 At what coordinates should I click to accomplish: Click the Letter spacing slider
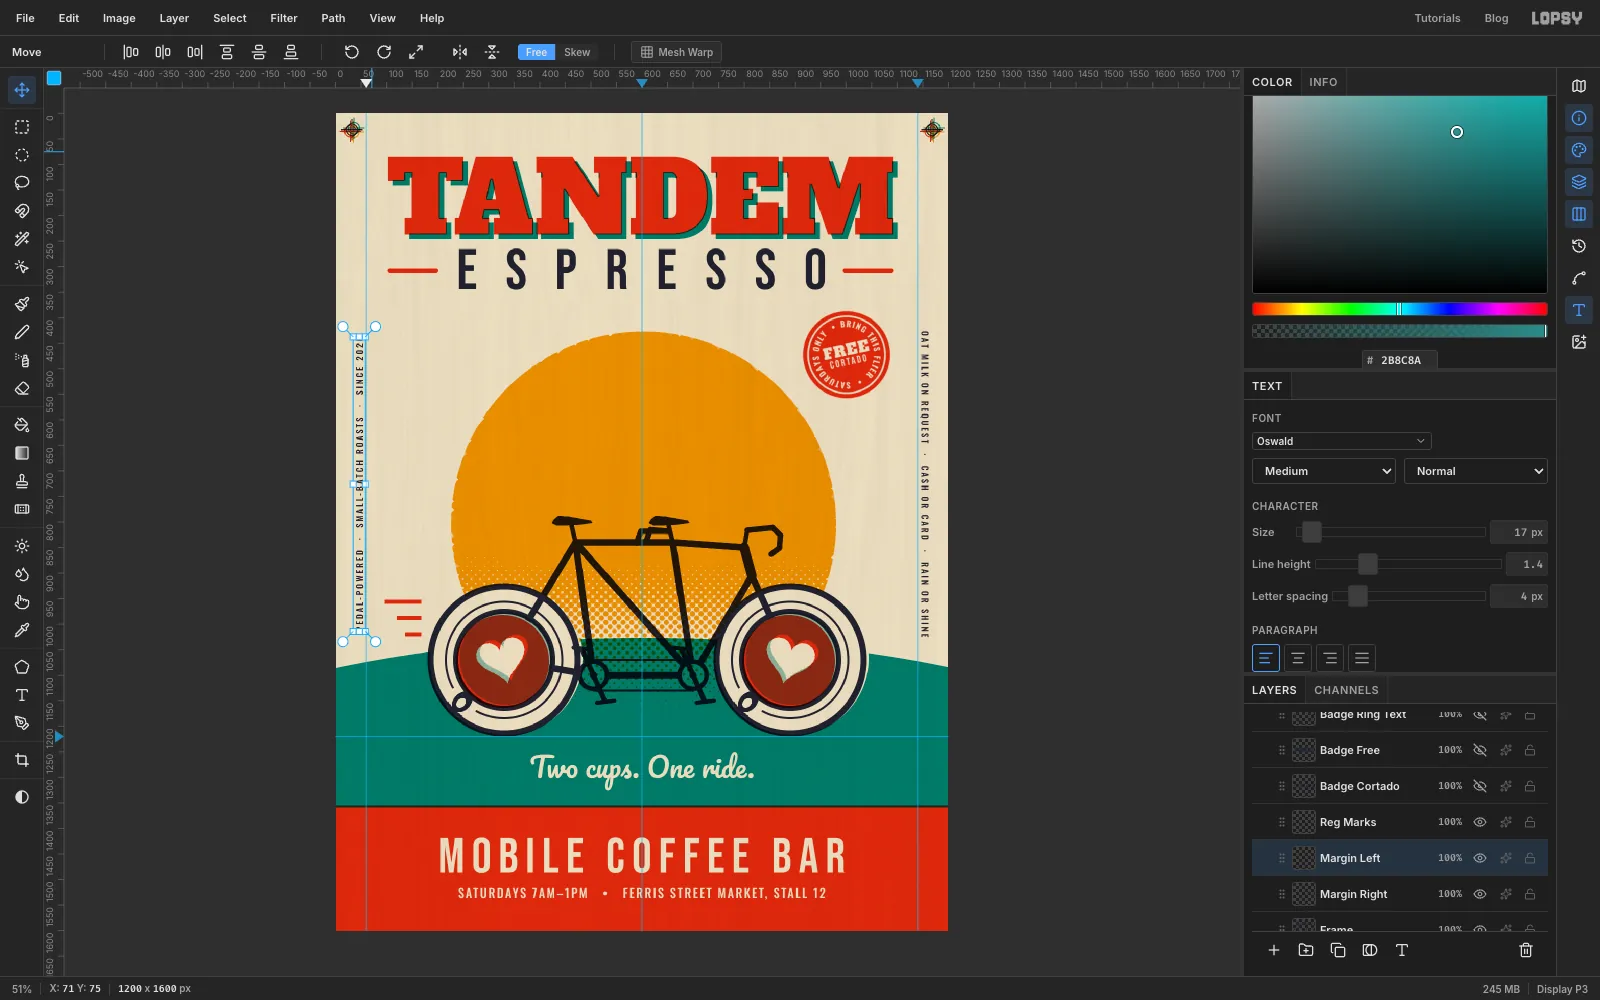point(1408,596)
